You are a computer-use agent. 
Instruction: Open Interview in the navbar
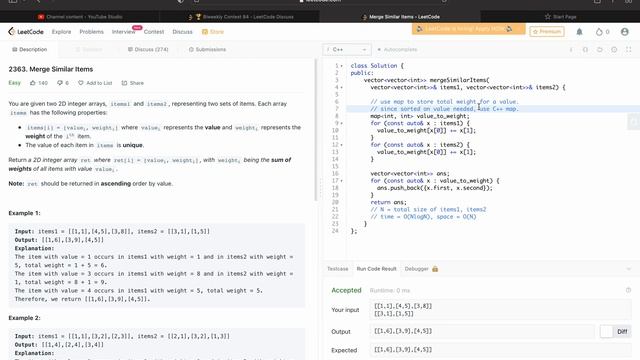[x=123, y=31]
